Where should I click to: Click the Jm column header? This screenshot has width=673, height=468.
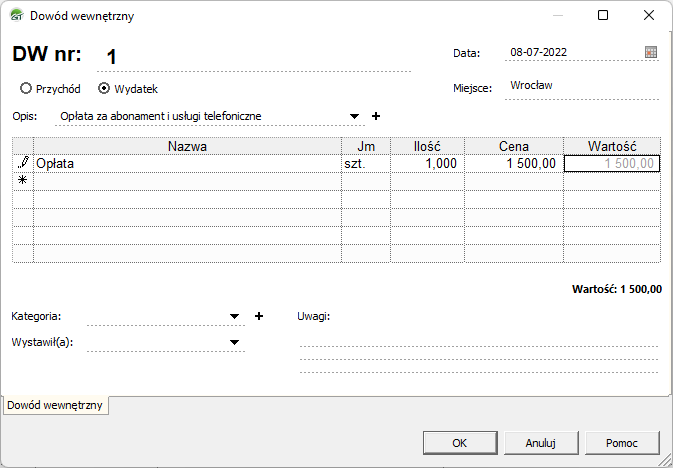(x=366, y=146)
